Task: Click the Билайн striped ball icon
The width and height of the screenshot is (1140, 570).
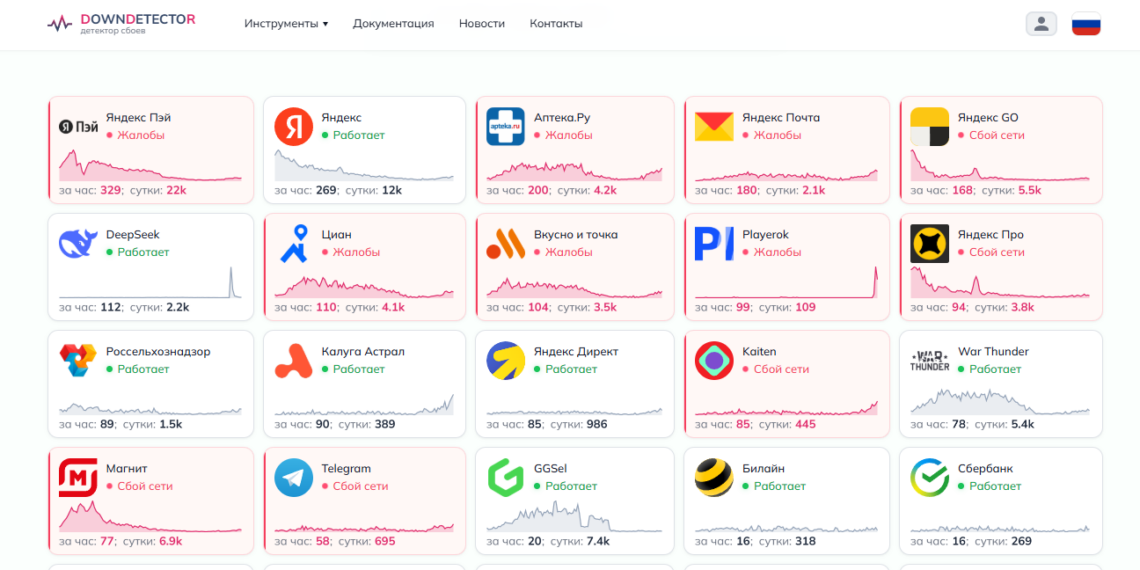Action: (x=714, y=478)
